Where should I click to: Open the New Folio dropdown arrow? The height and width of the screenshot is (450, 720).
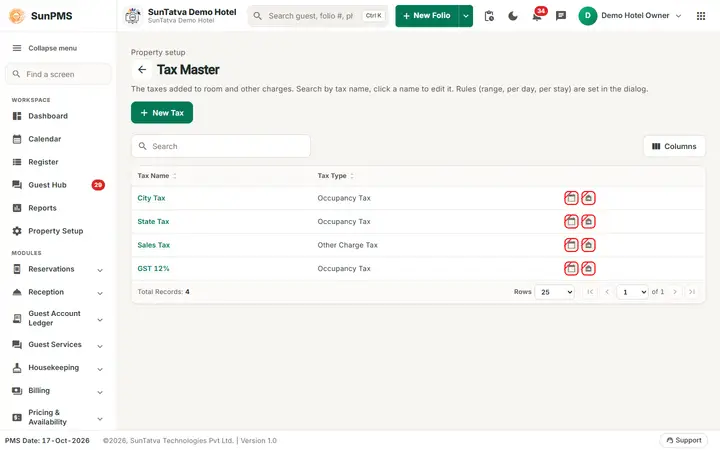click(x=466, y=16)
